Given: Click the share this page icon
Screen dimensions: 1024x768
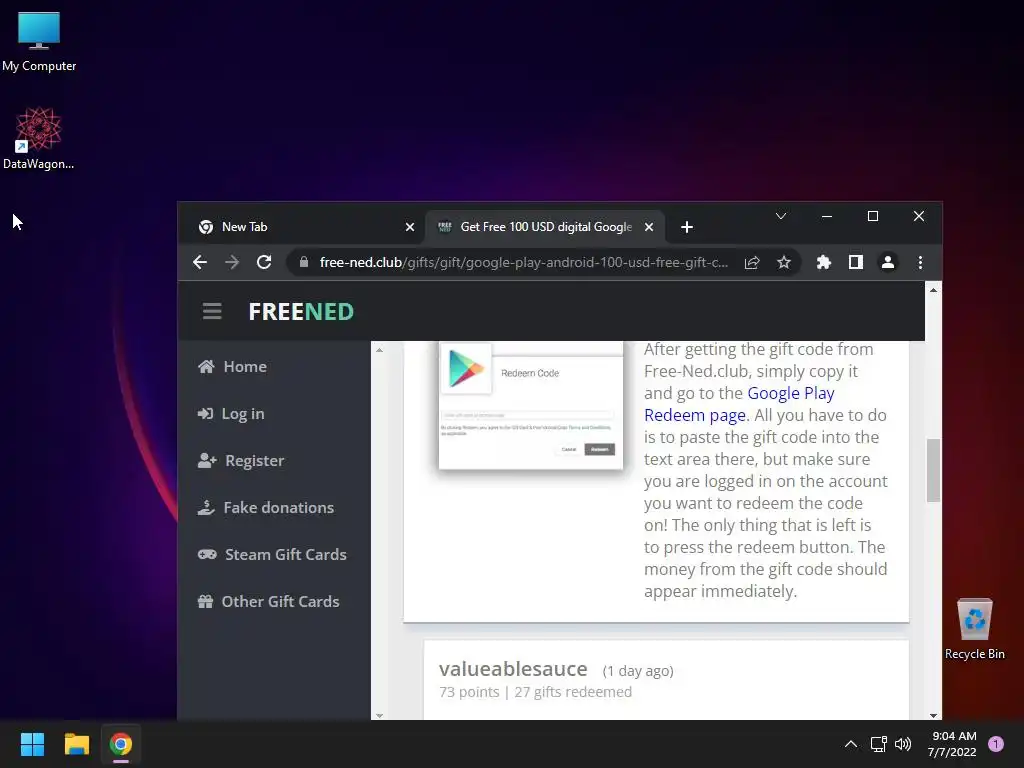Looking at the screenshot, I should (752, 263).
